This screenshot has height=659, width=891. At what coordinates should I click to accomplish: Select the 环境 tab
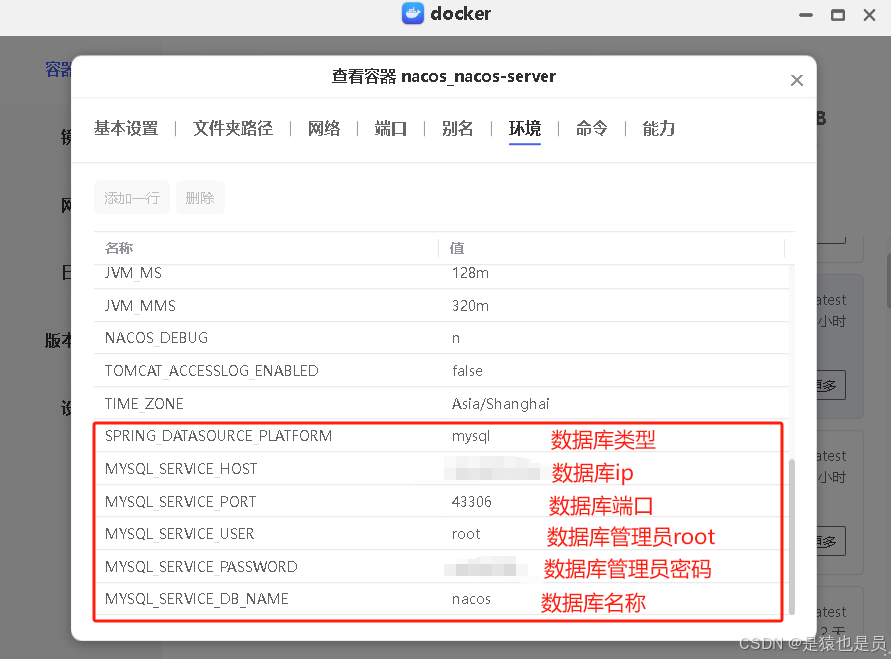pyautogui.click(x=524, y=128)
